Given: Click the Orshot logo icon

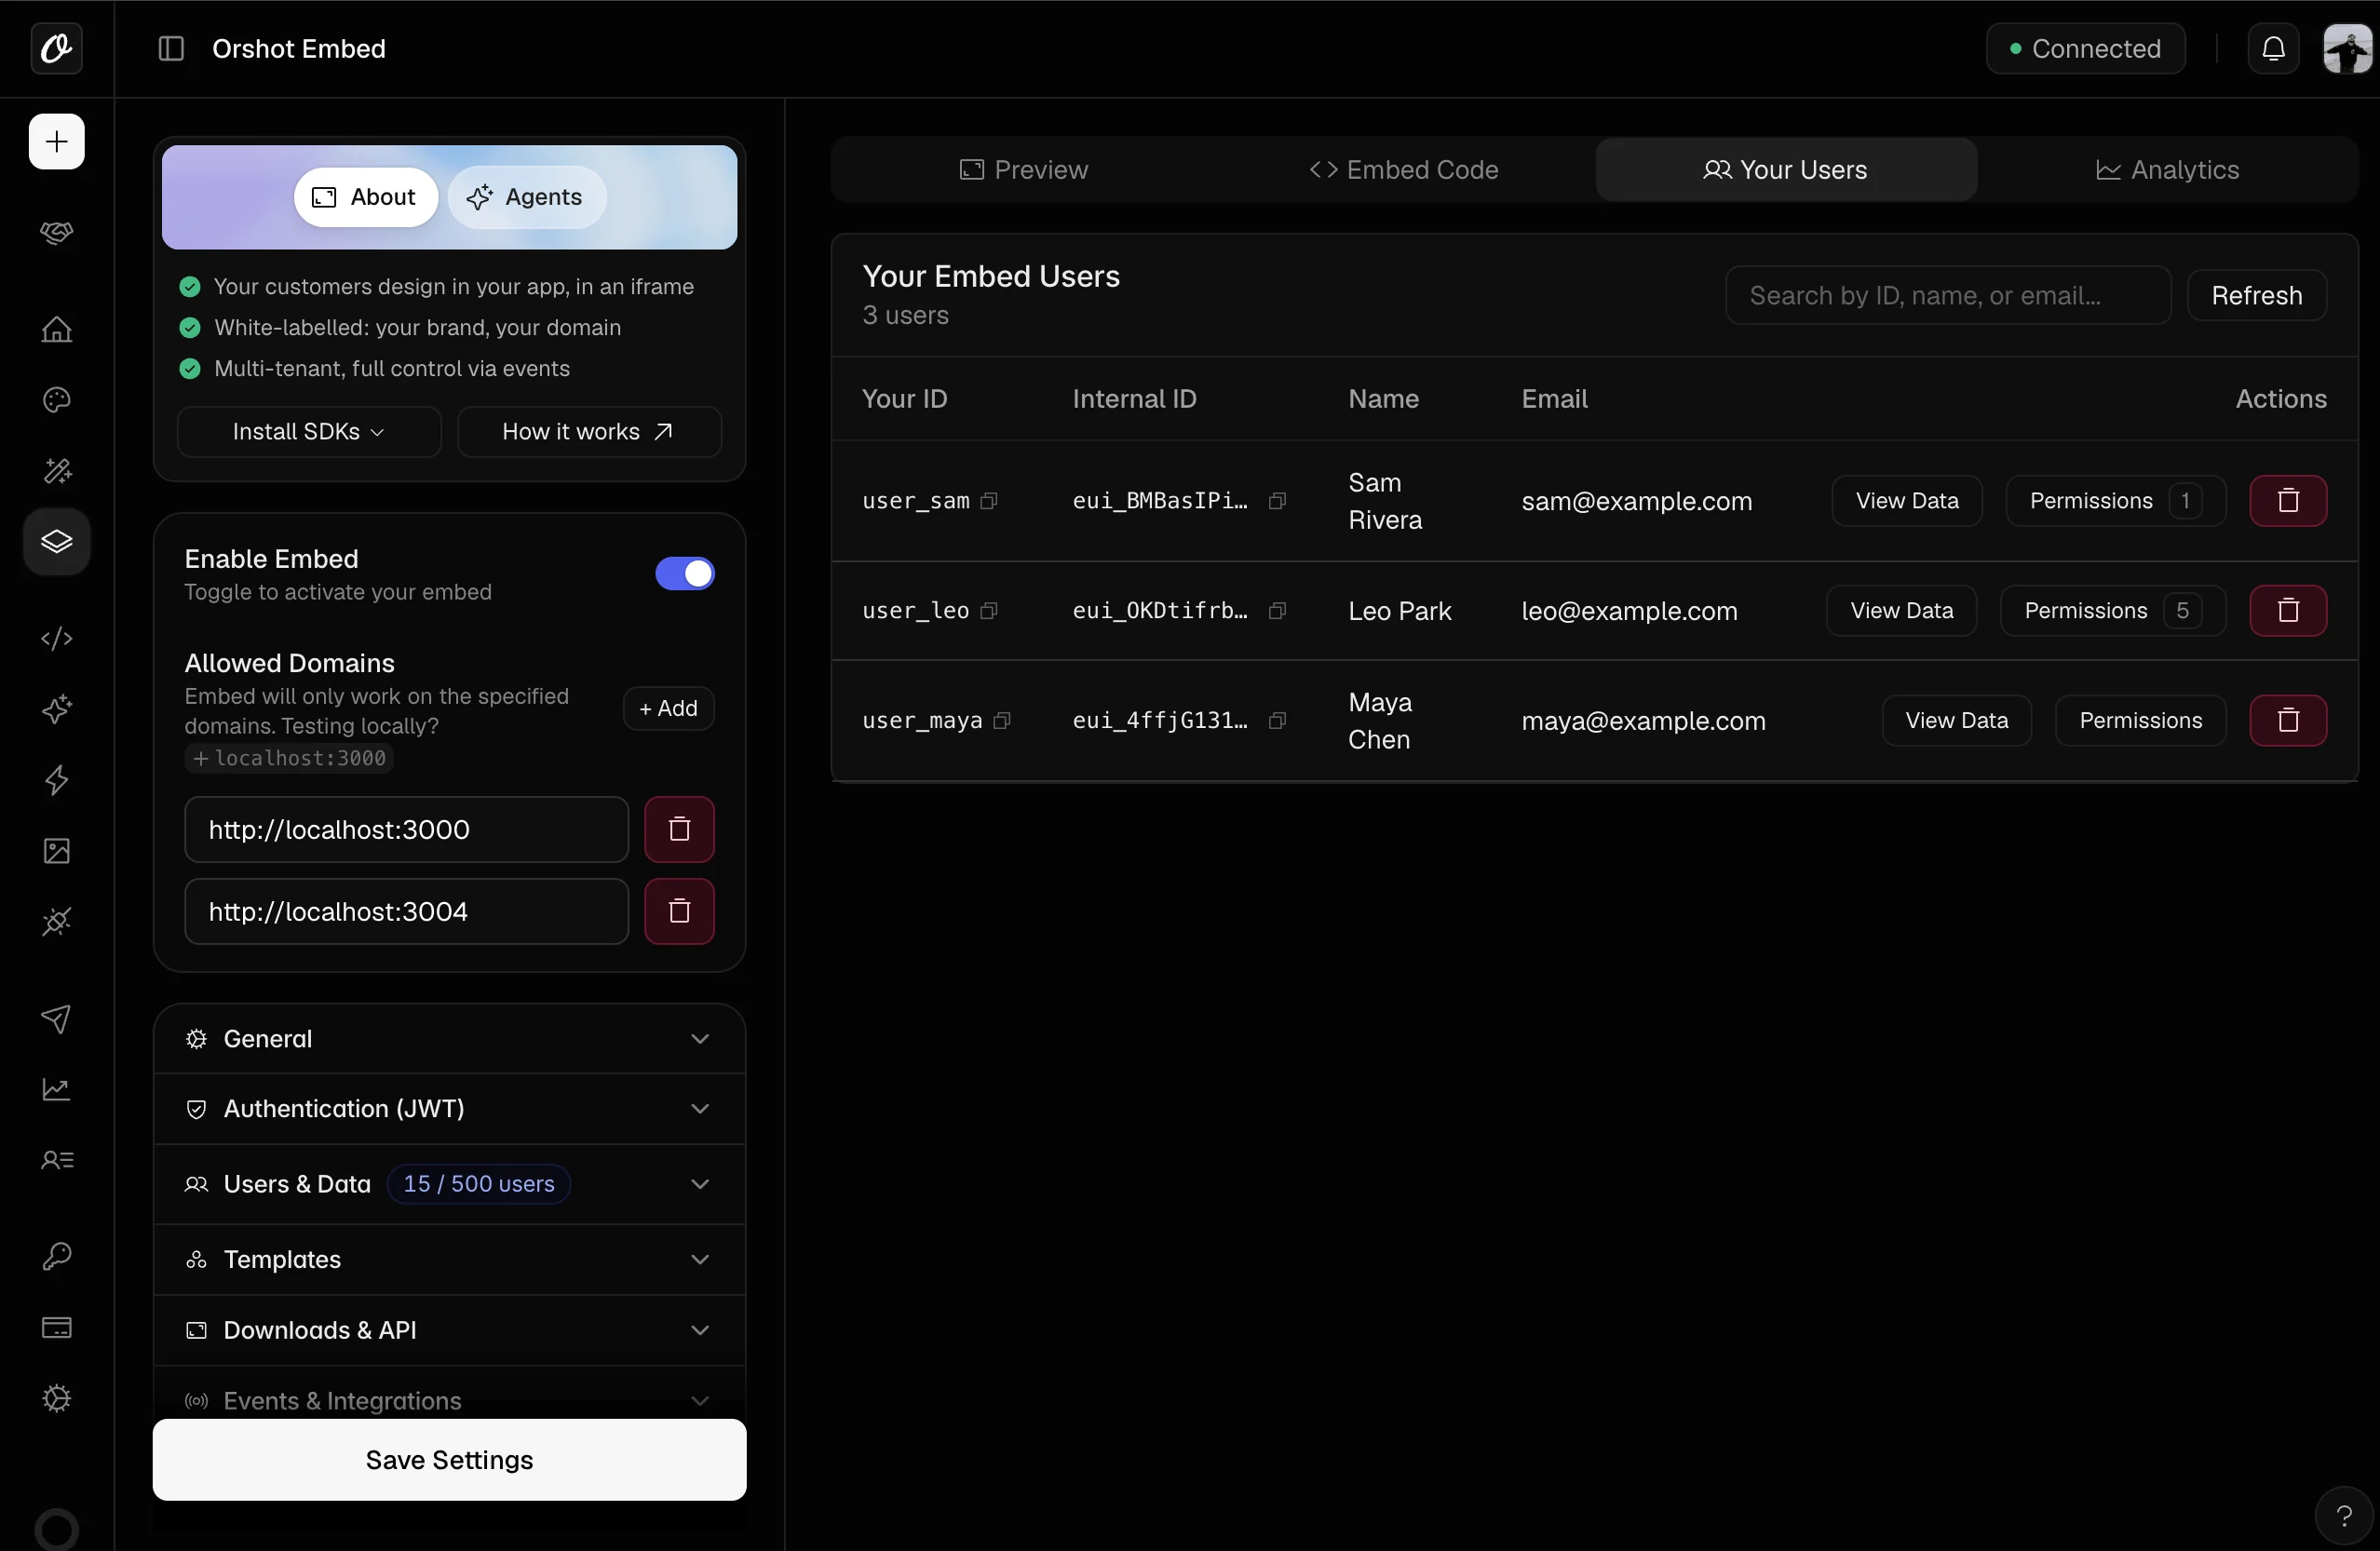Looking at the screenshot, I should click(x=57, y=48).
